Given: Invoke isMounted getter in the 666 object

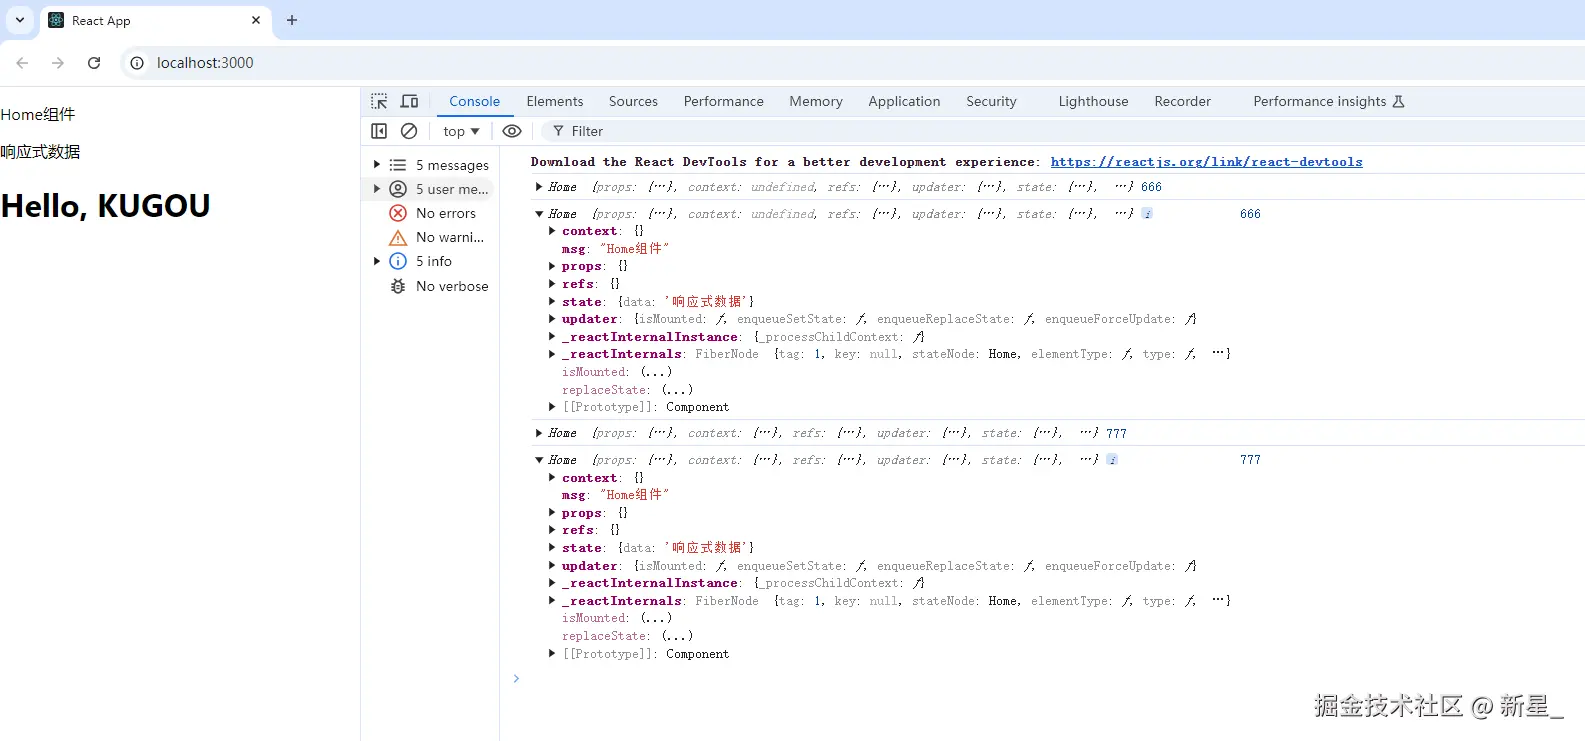Looking at the screenshot, I should pyautogui.click(x=656, y=372).
